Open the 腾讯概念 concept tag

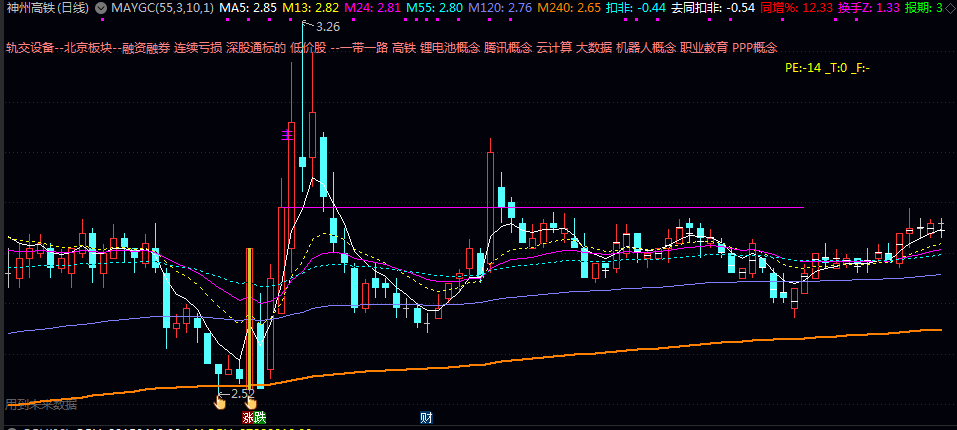pyautogui.click(x=508, y=48)
